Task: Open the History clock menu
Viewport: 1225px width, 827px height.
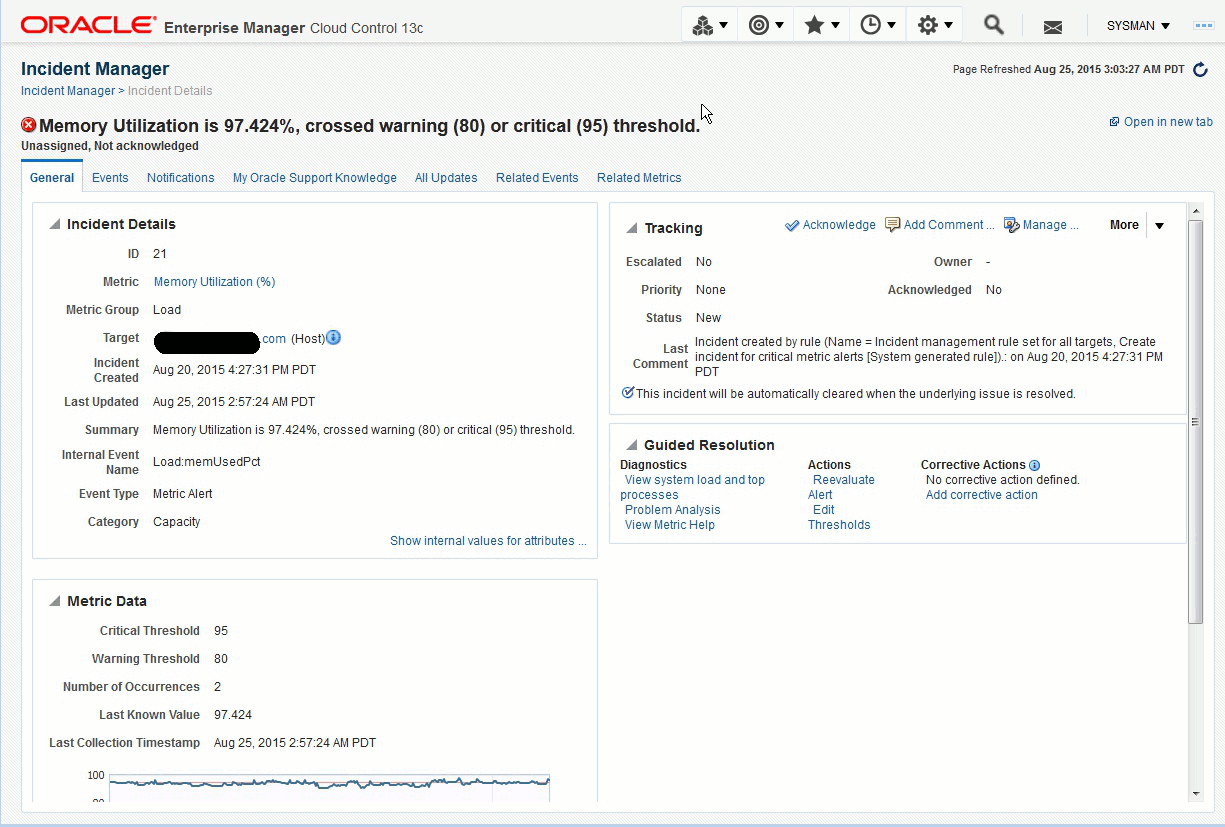Action: coord(878,26)
